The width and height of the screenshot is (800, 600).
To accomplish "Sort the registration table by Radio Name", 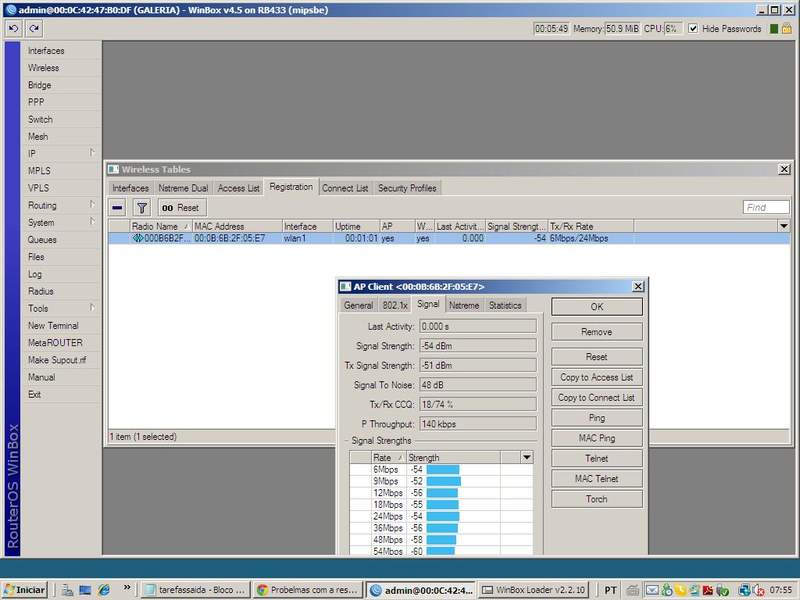I will pos(160,226).
